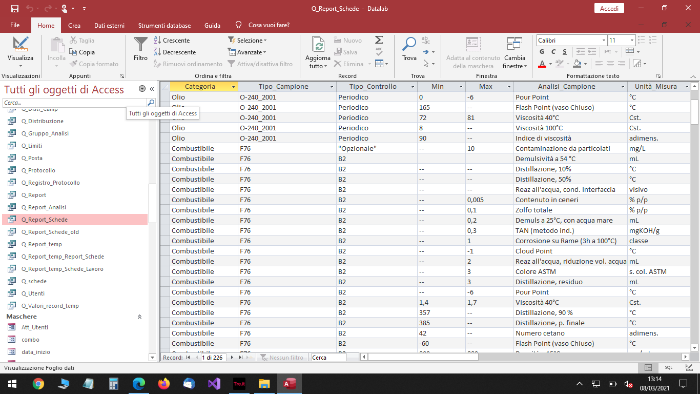Open the Guida tab
Screen dimensions: 700x394
coord(212,25)
